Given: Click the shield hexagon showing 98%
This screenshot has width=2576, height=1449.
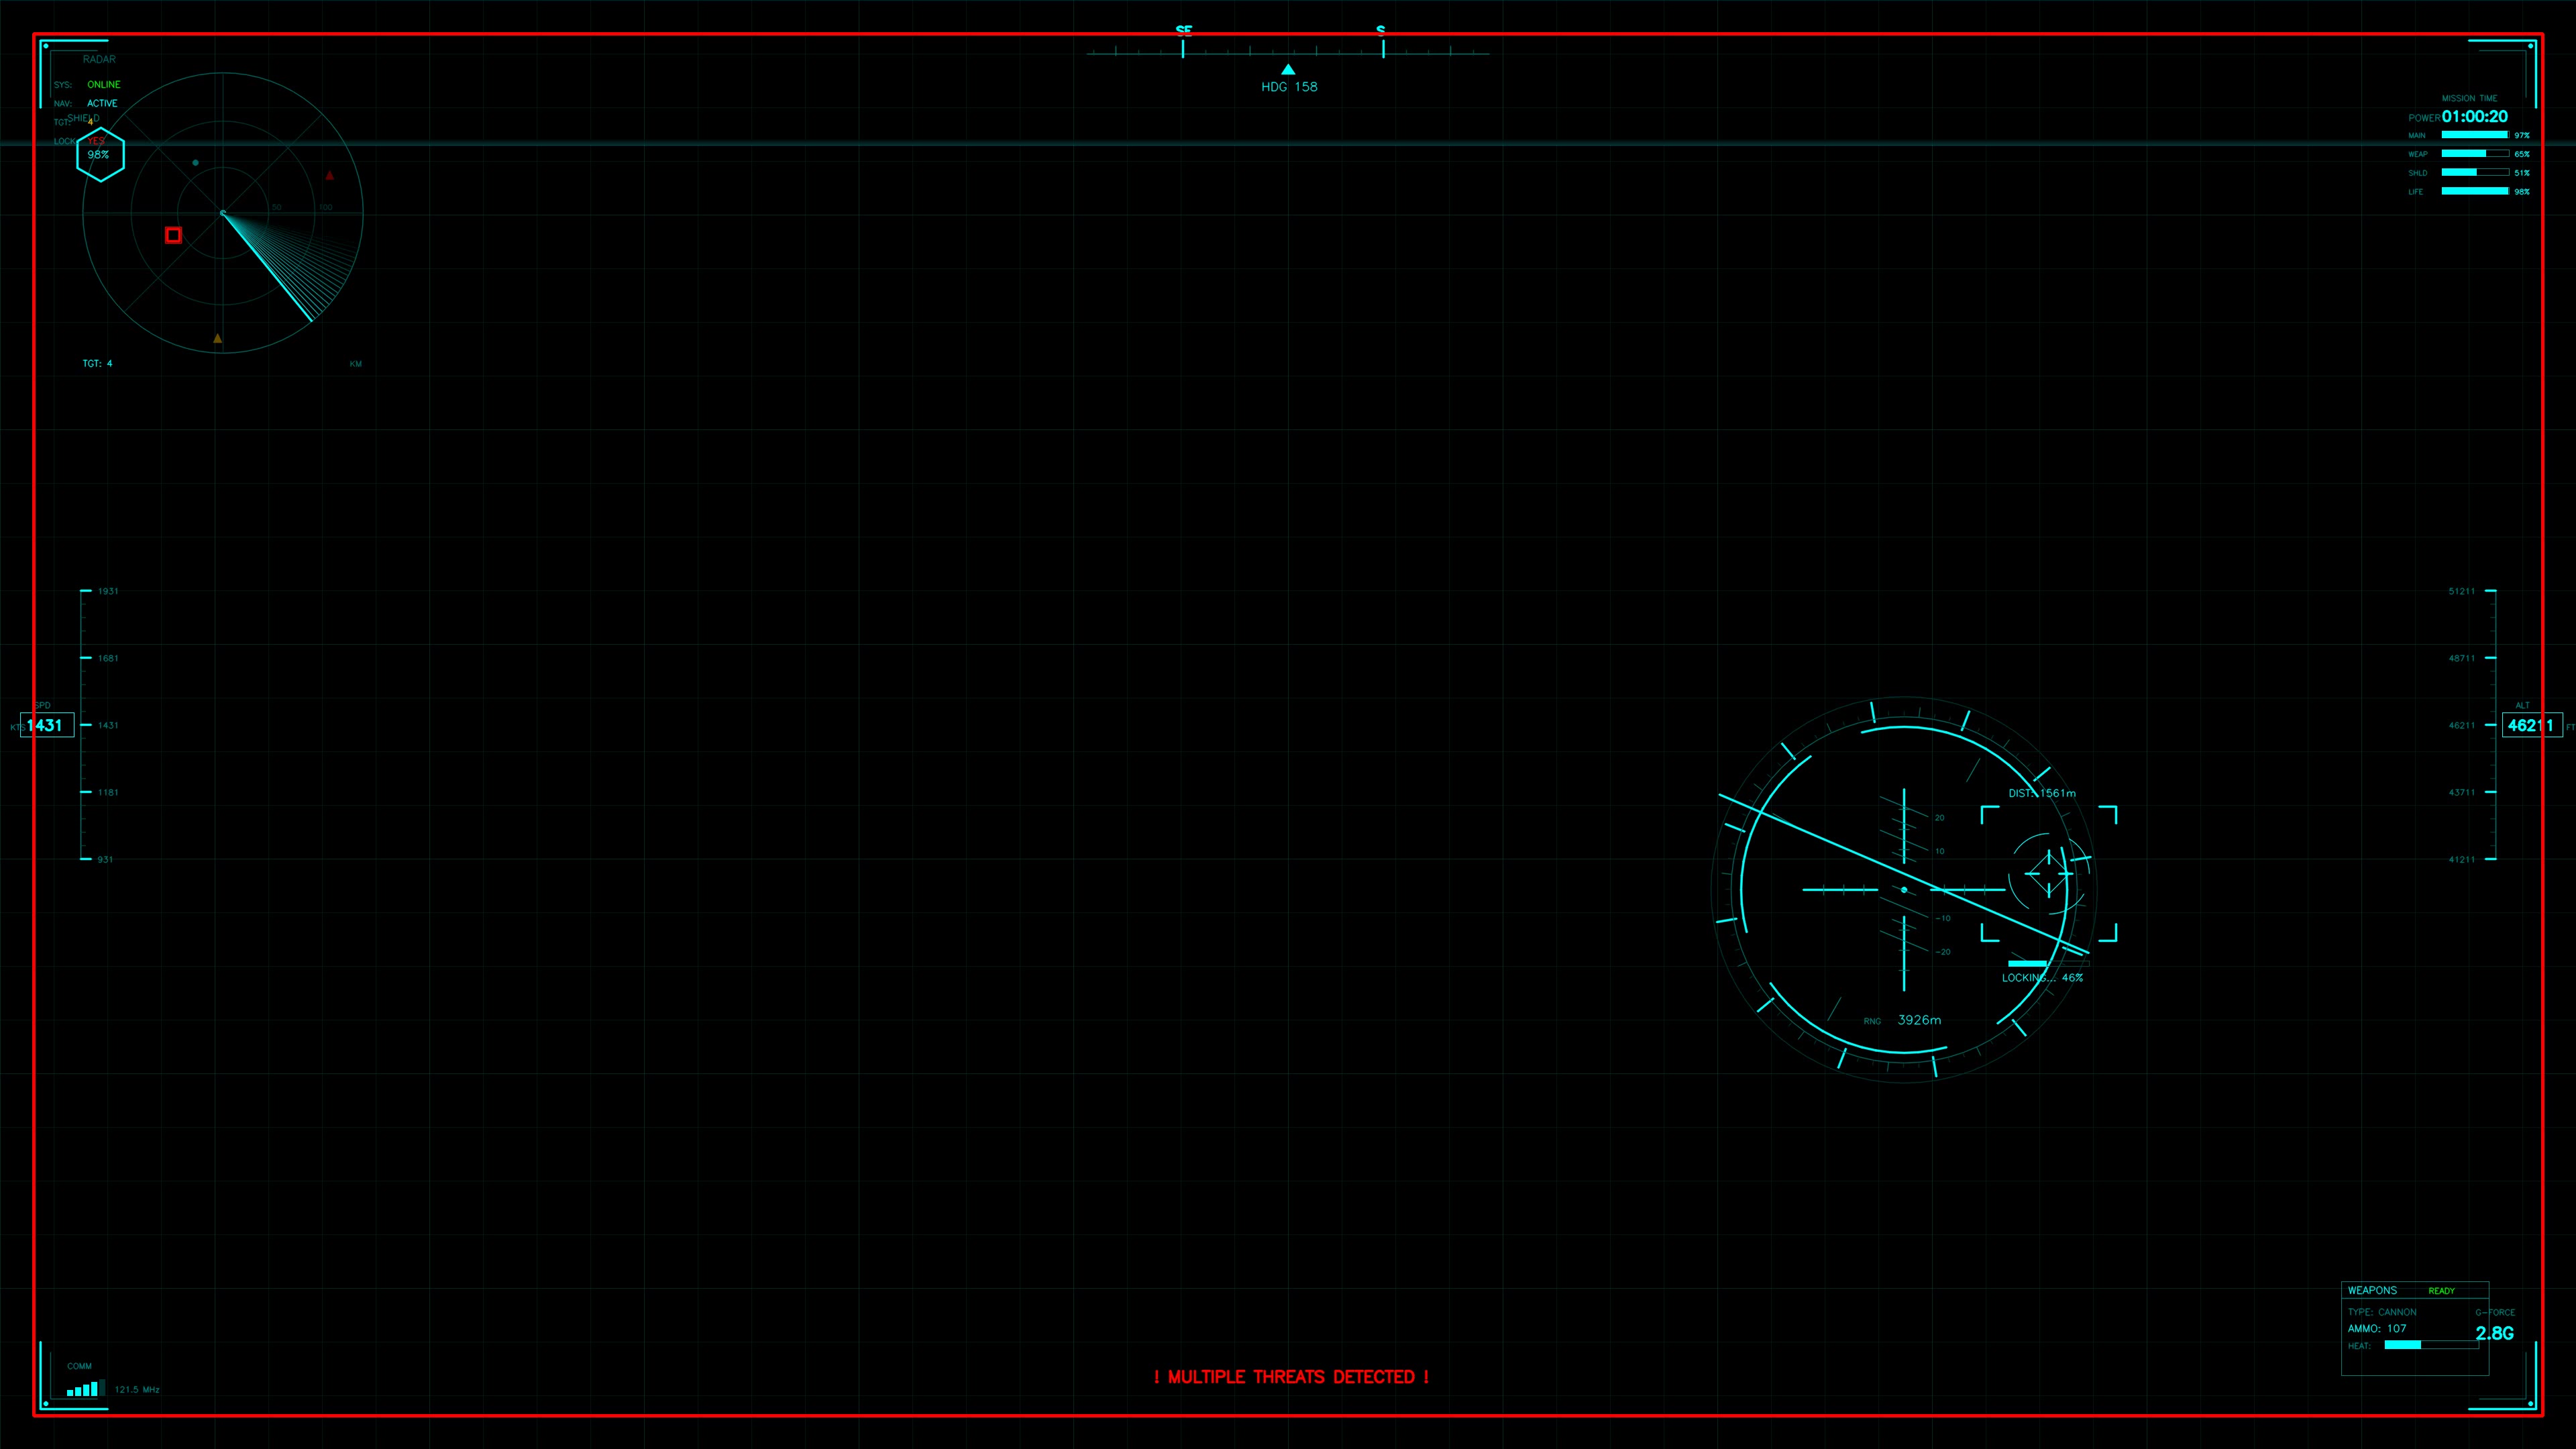Looking at the screenshot, I should point(100,154).
